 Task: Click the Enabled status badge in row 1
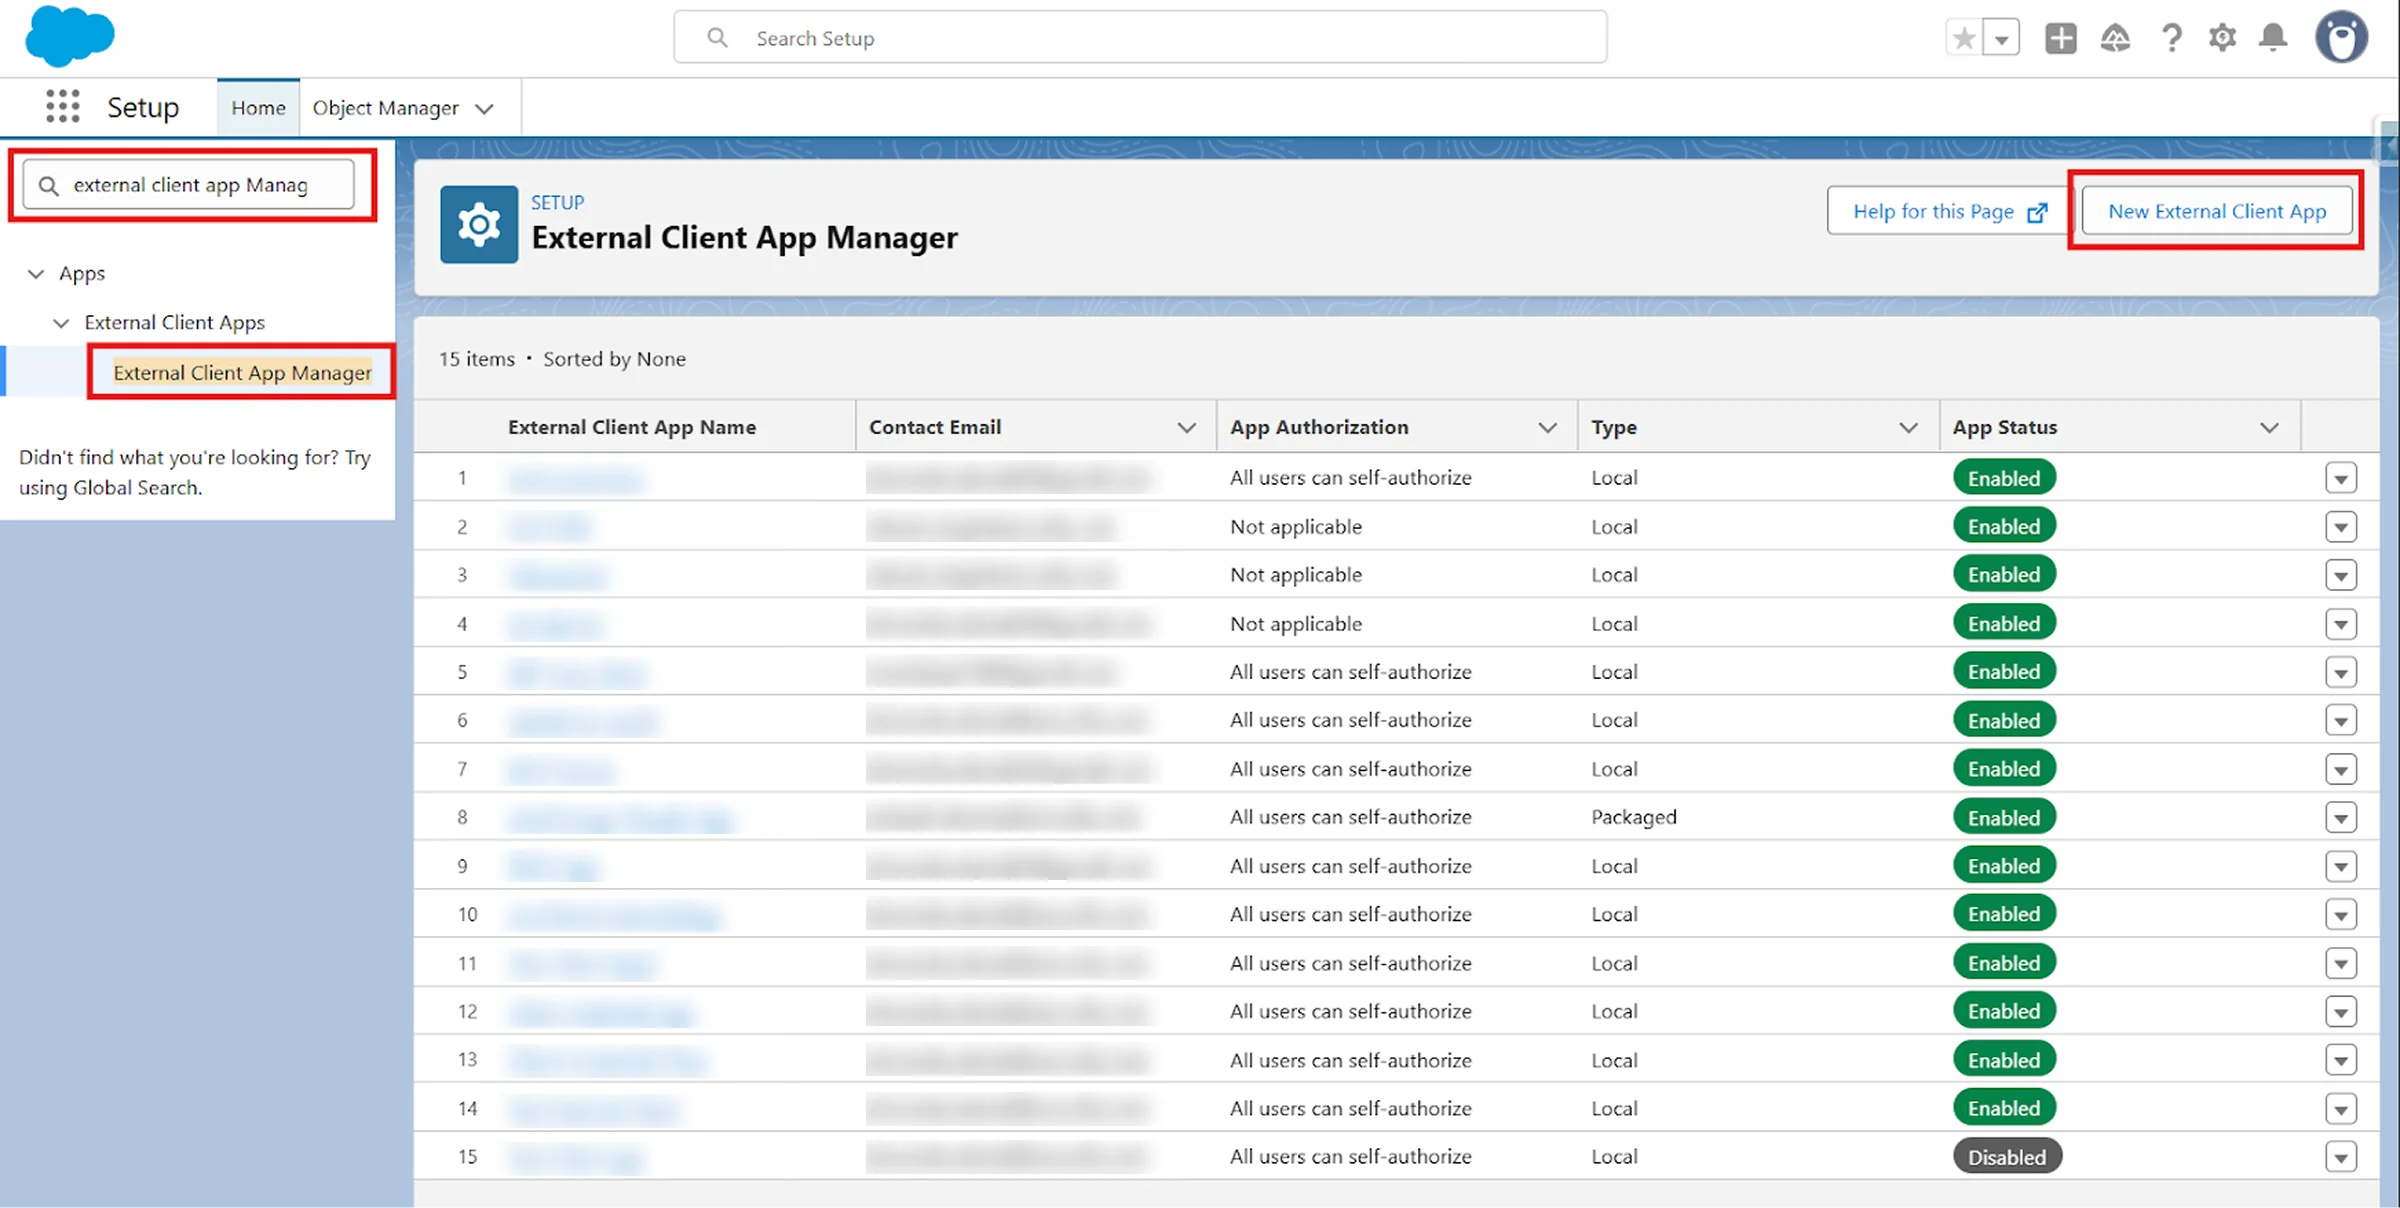pyautogui.click(x=2004, y=478)
